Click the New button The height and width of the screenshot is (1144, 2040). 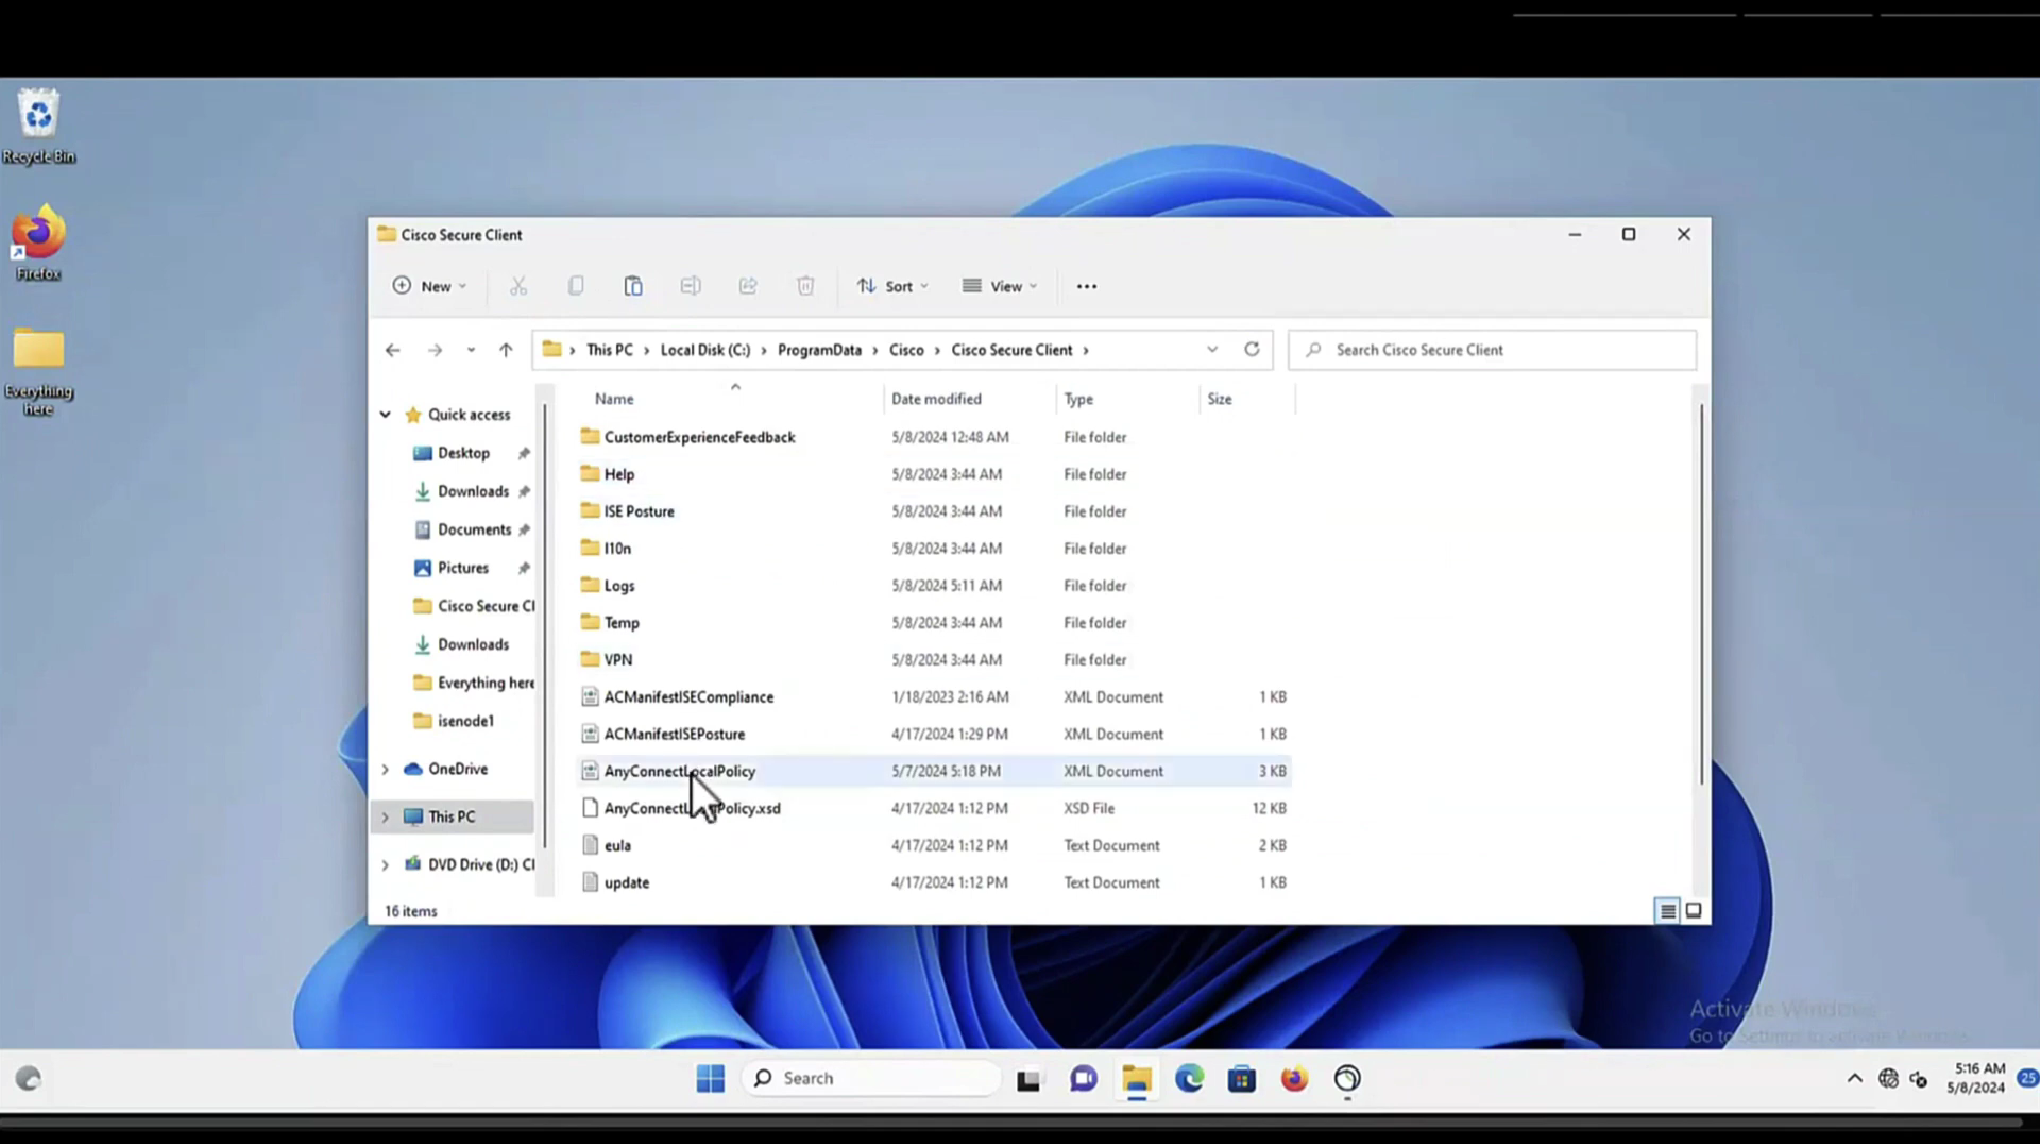point(429,286)
